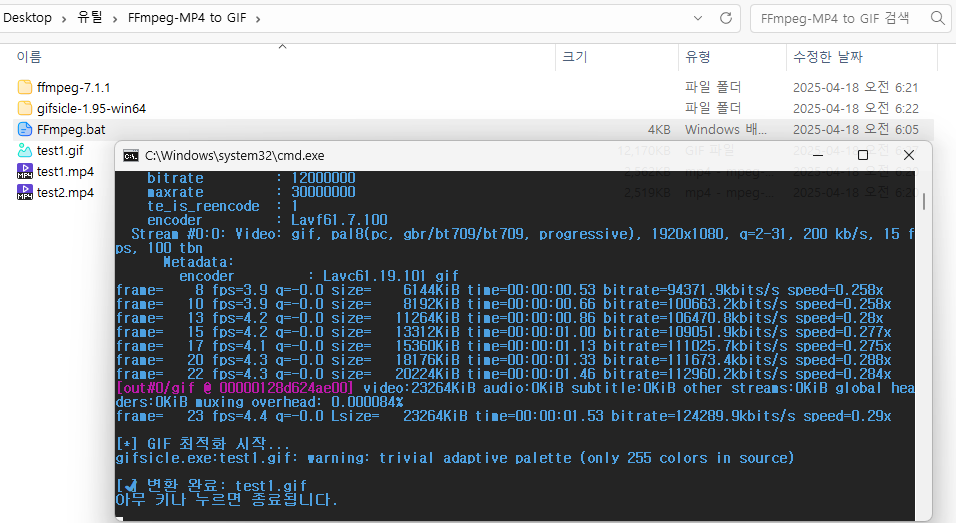Minimize the cmd.exe window

click(818, 155)
